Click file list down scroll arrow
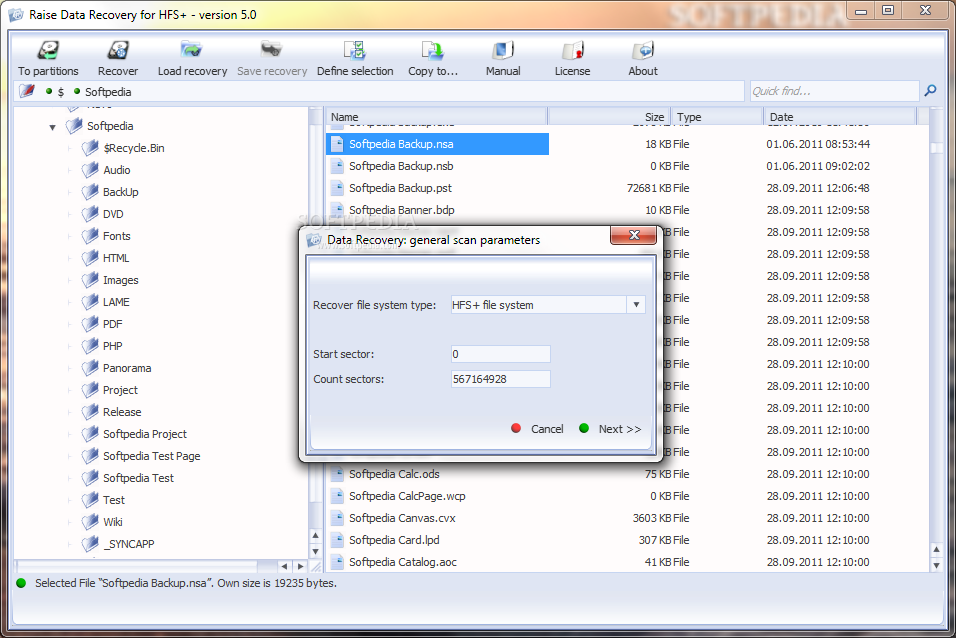This screenshot has height=638, width=956. [936, 565]
